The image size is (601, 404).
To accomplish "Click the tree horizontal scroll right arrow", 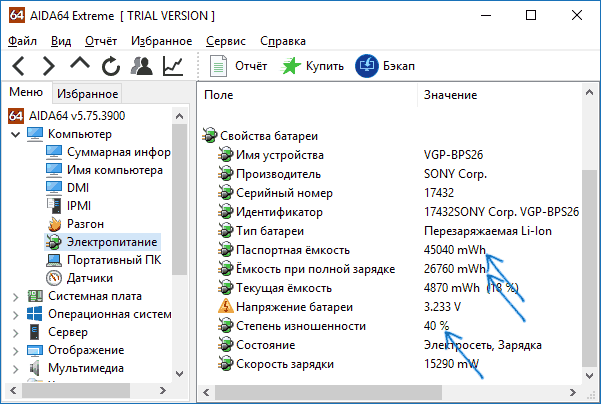I will click(163, 391).
